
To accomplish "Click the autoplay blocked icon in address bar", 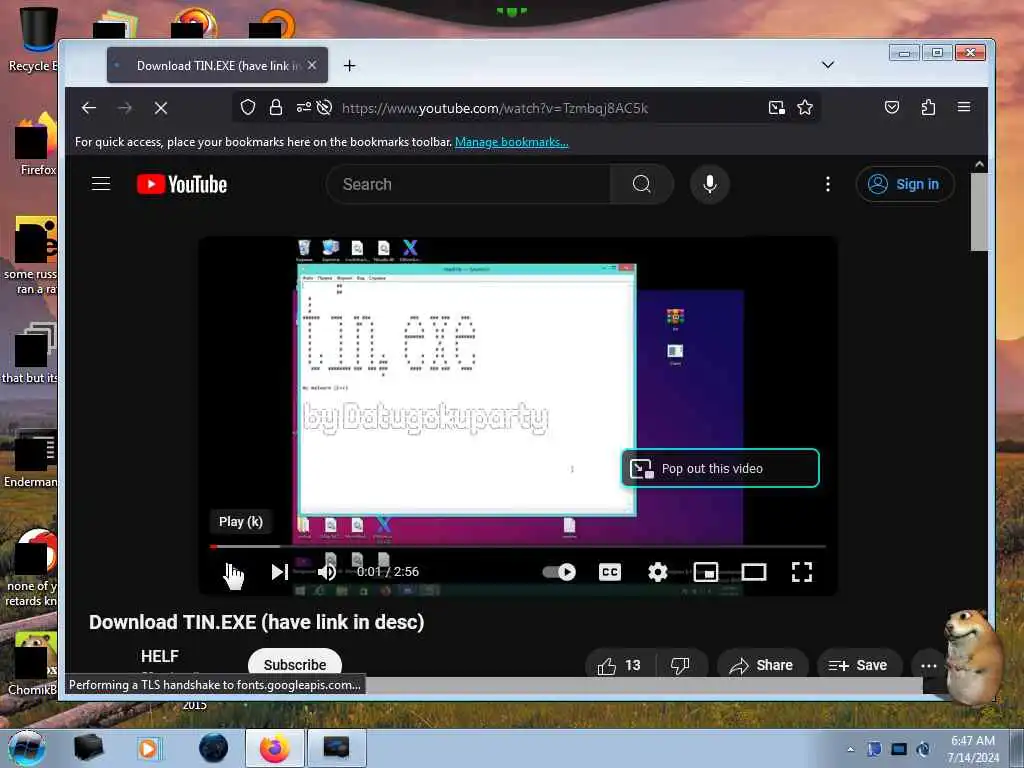I will click(x=325, y=107).
